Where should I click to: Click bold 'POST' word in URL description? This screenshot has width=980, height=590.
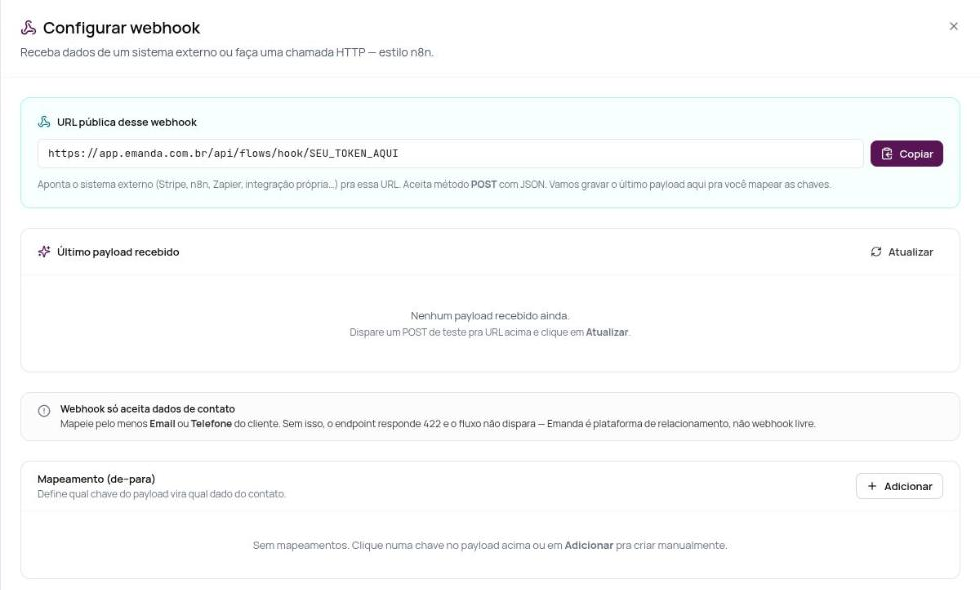484,184
